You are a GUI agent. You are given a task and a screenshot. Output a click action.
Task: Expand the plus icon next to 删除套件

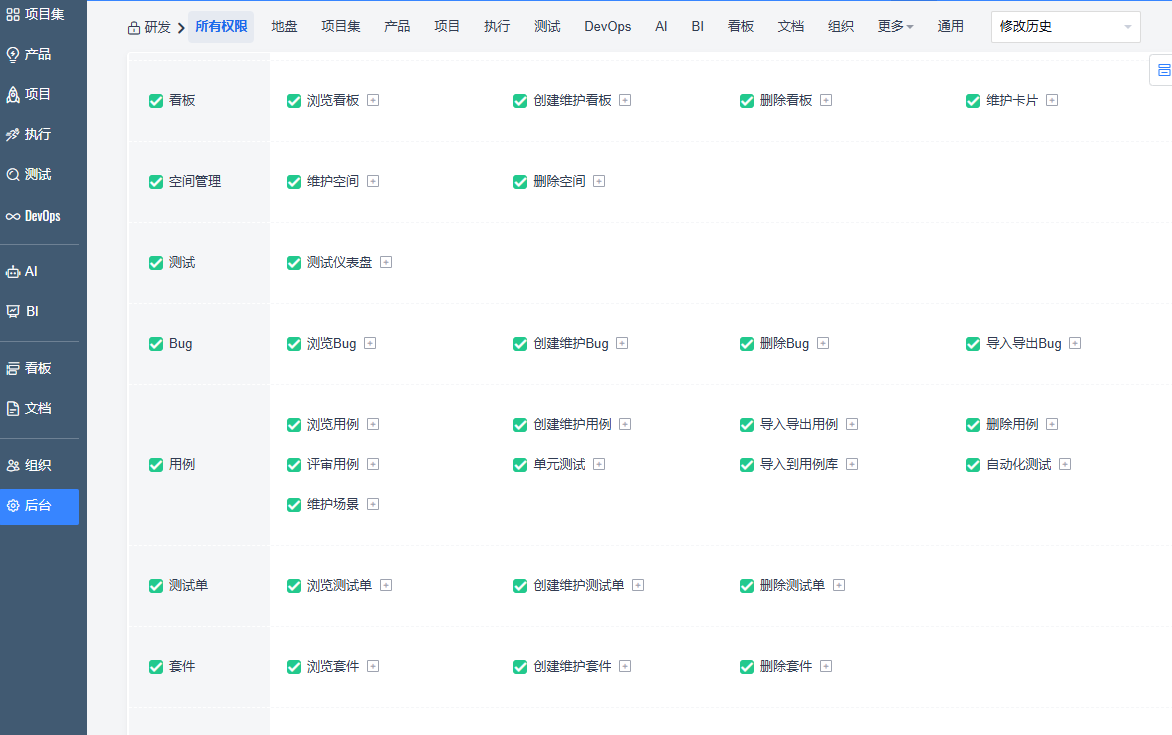[826, 666]
